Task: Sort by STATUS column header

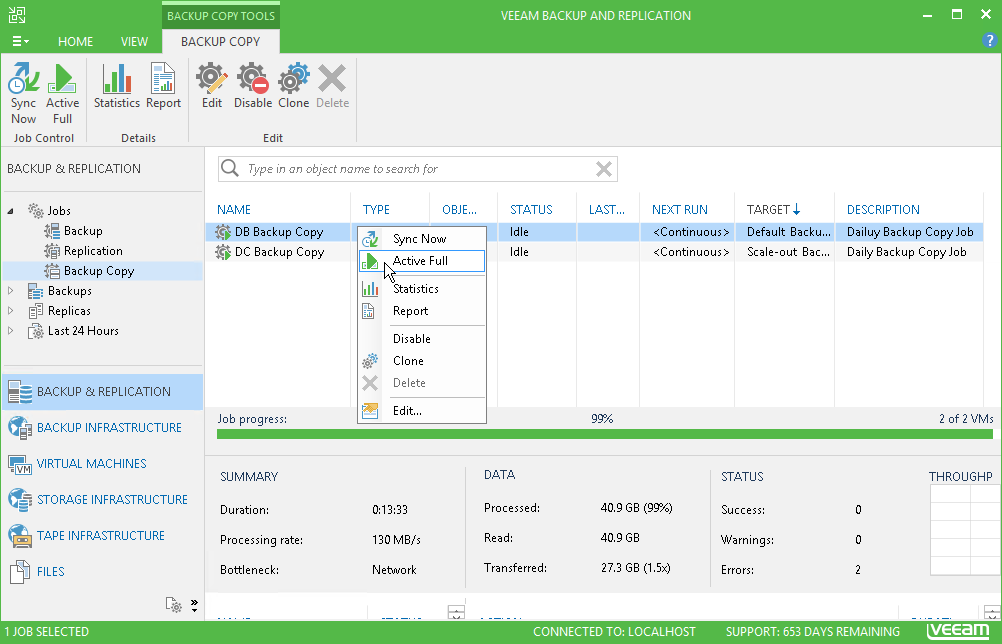Action: [531, 210]
